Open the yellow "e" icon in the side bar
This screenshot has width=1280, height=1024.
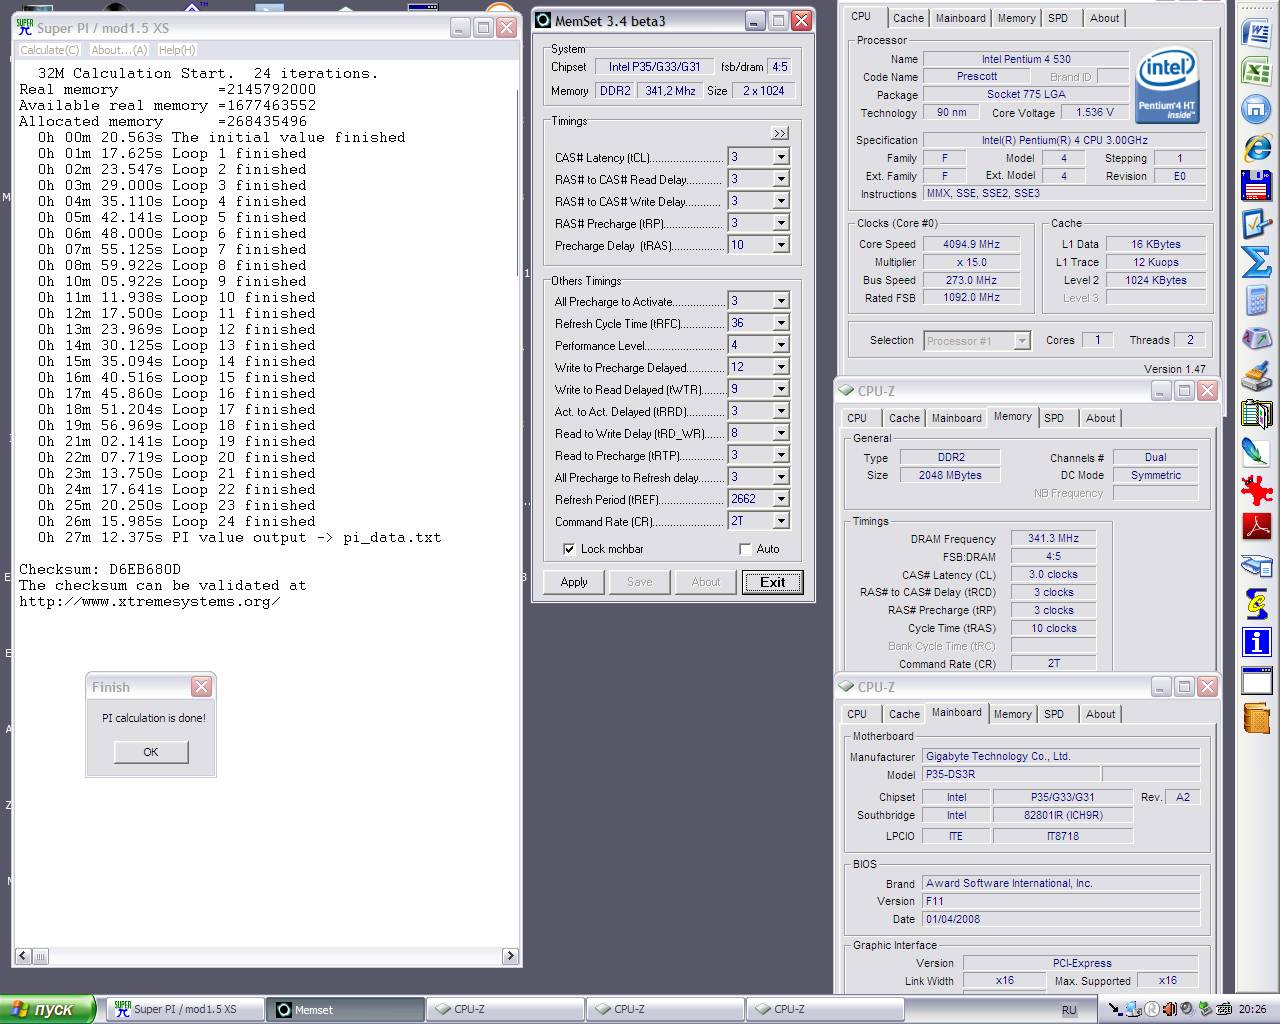1256,603
